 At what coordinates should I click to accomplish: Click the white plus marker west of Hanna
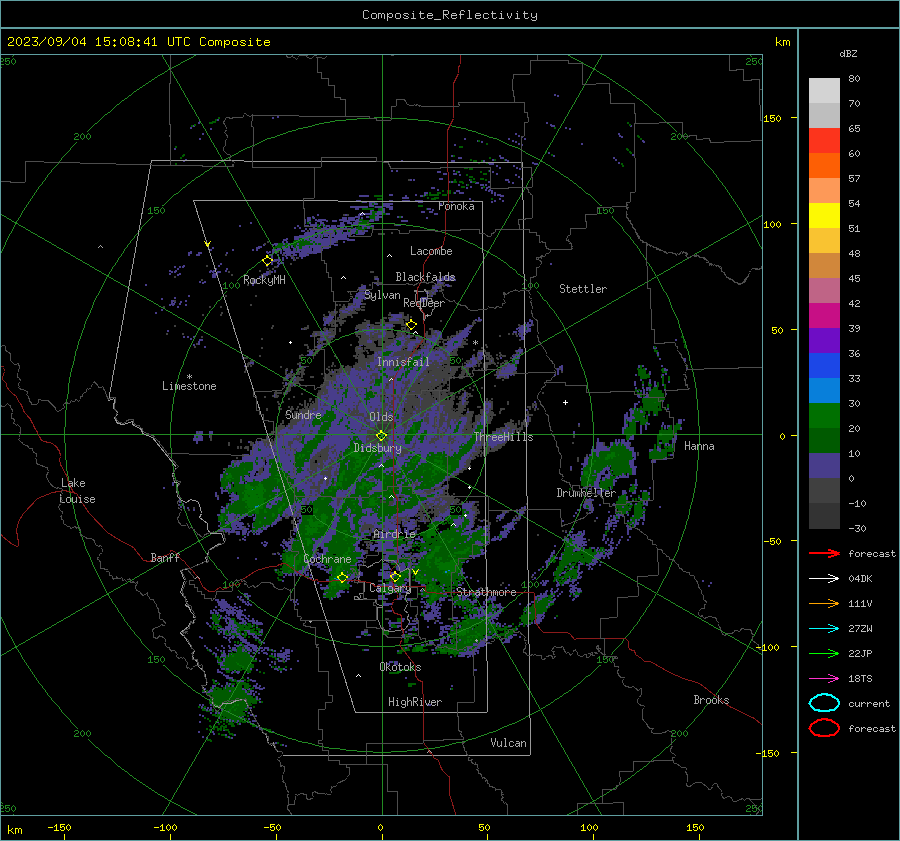click(x=565, y=402)
